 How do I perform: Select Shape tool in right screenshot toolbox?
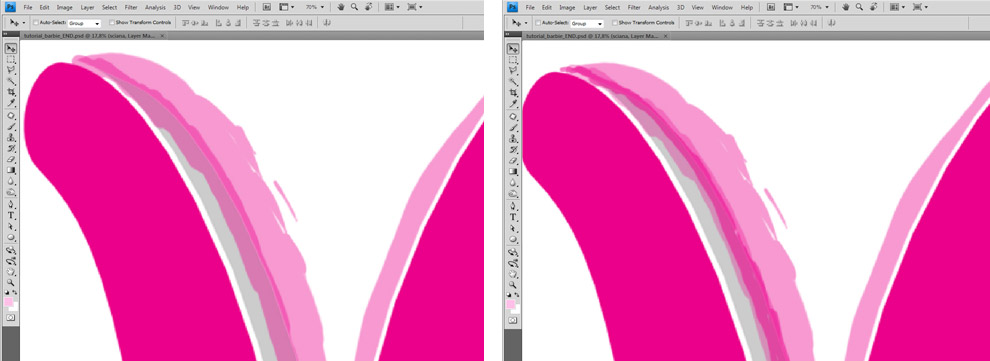513,239
